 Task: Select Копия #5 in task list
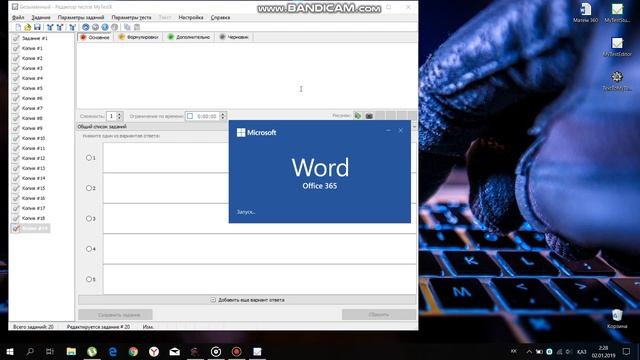pos(32,88)
